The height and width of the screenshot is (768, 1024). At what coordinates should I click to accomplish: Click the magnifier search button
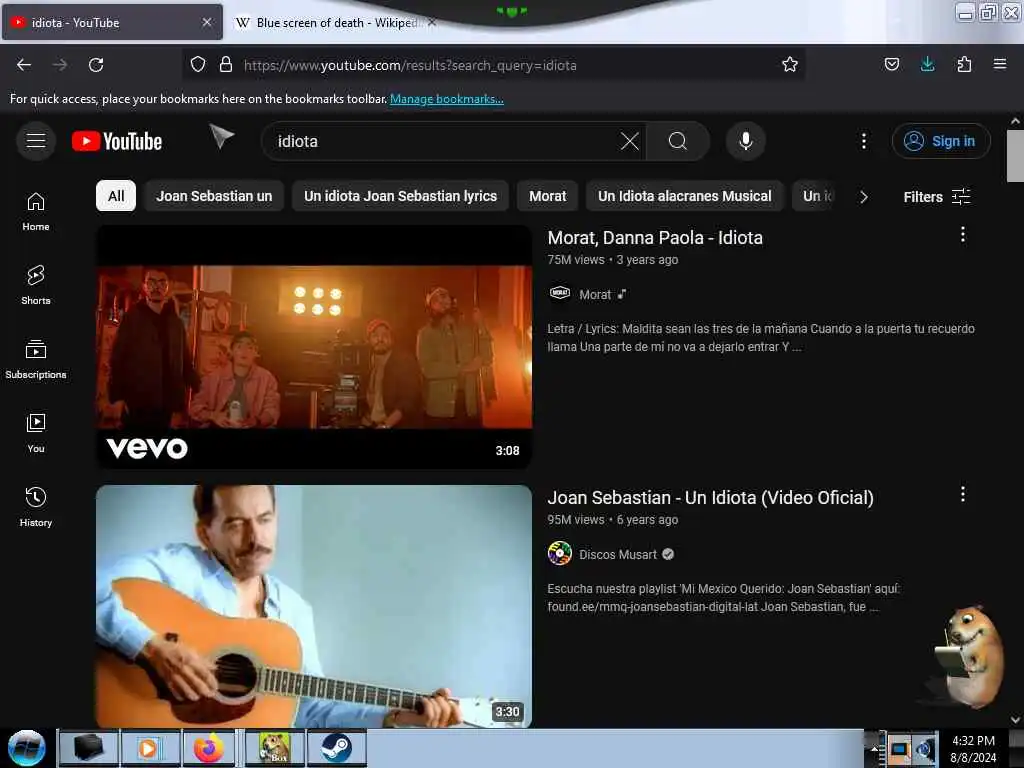click(x=678, y=141)
